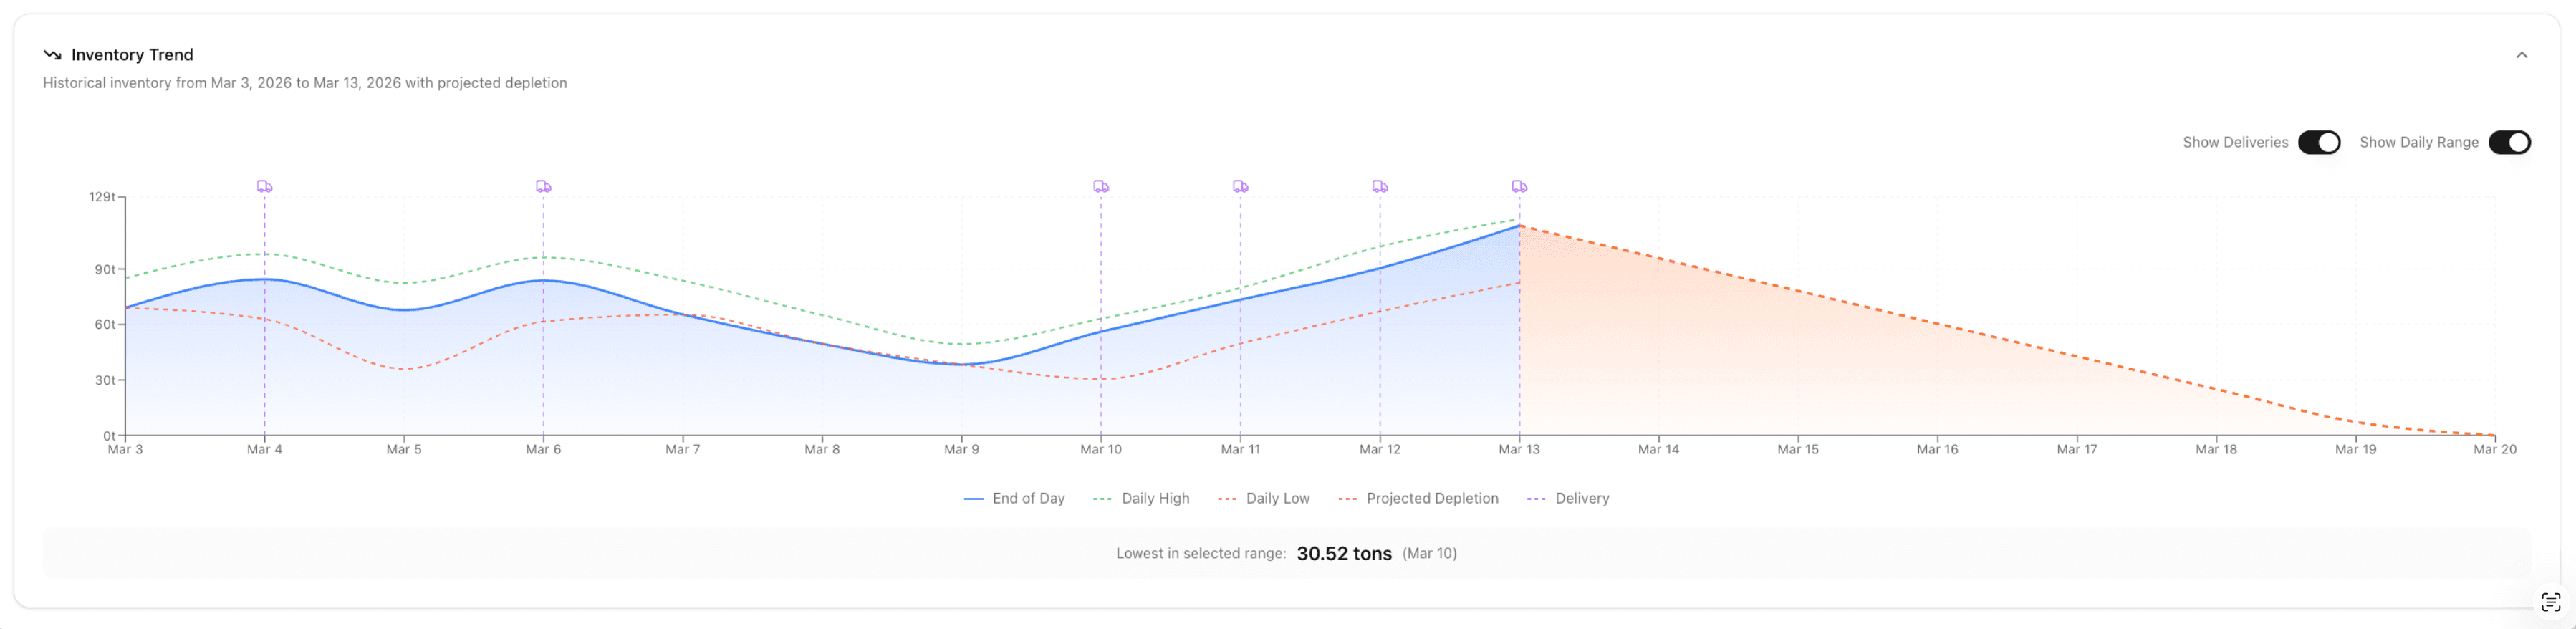Click the Mar 10 date in summary row

1430,553
